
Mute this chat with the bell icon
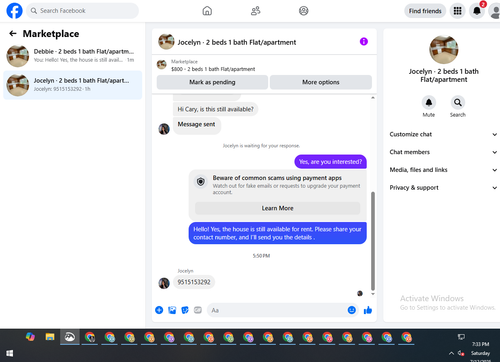429,102
